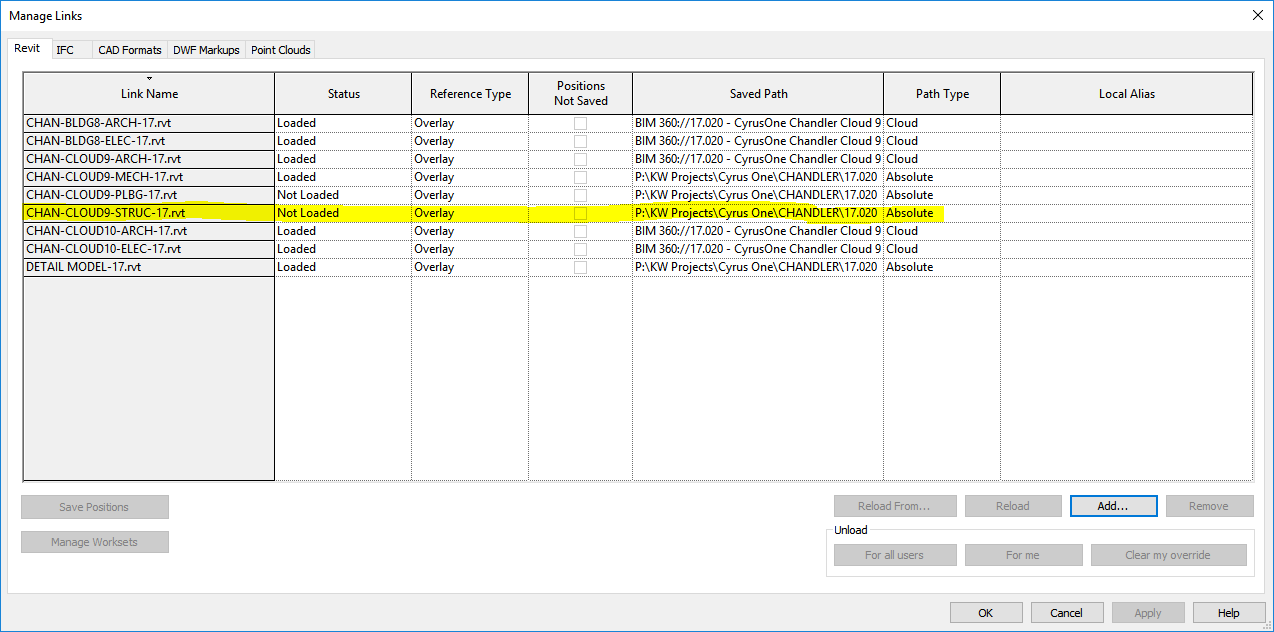Select highlighted link CHAN-CLOUD9-STRUC-17.rvt
This screenshot has width=1274, height=632.
[149, 213]
